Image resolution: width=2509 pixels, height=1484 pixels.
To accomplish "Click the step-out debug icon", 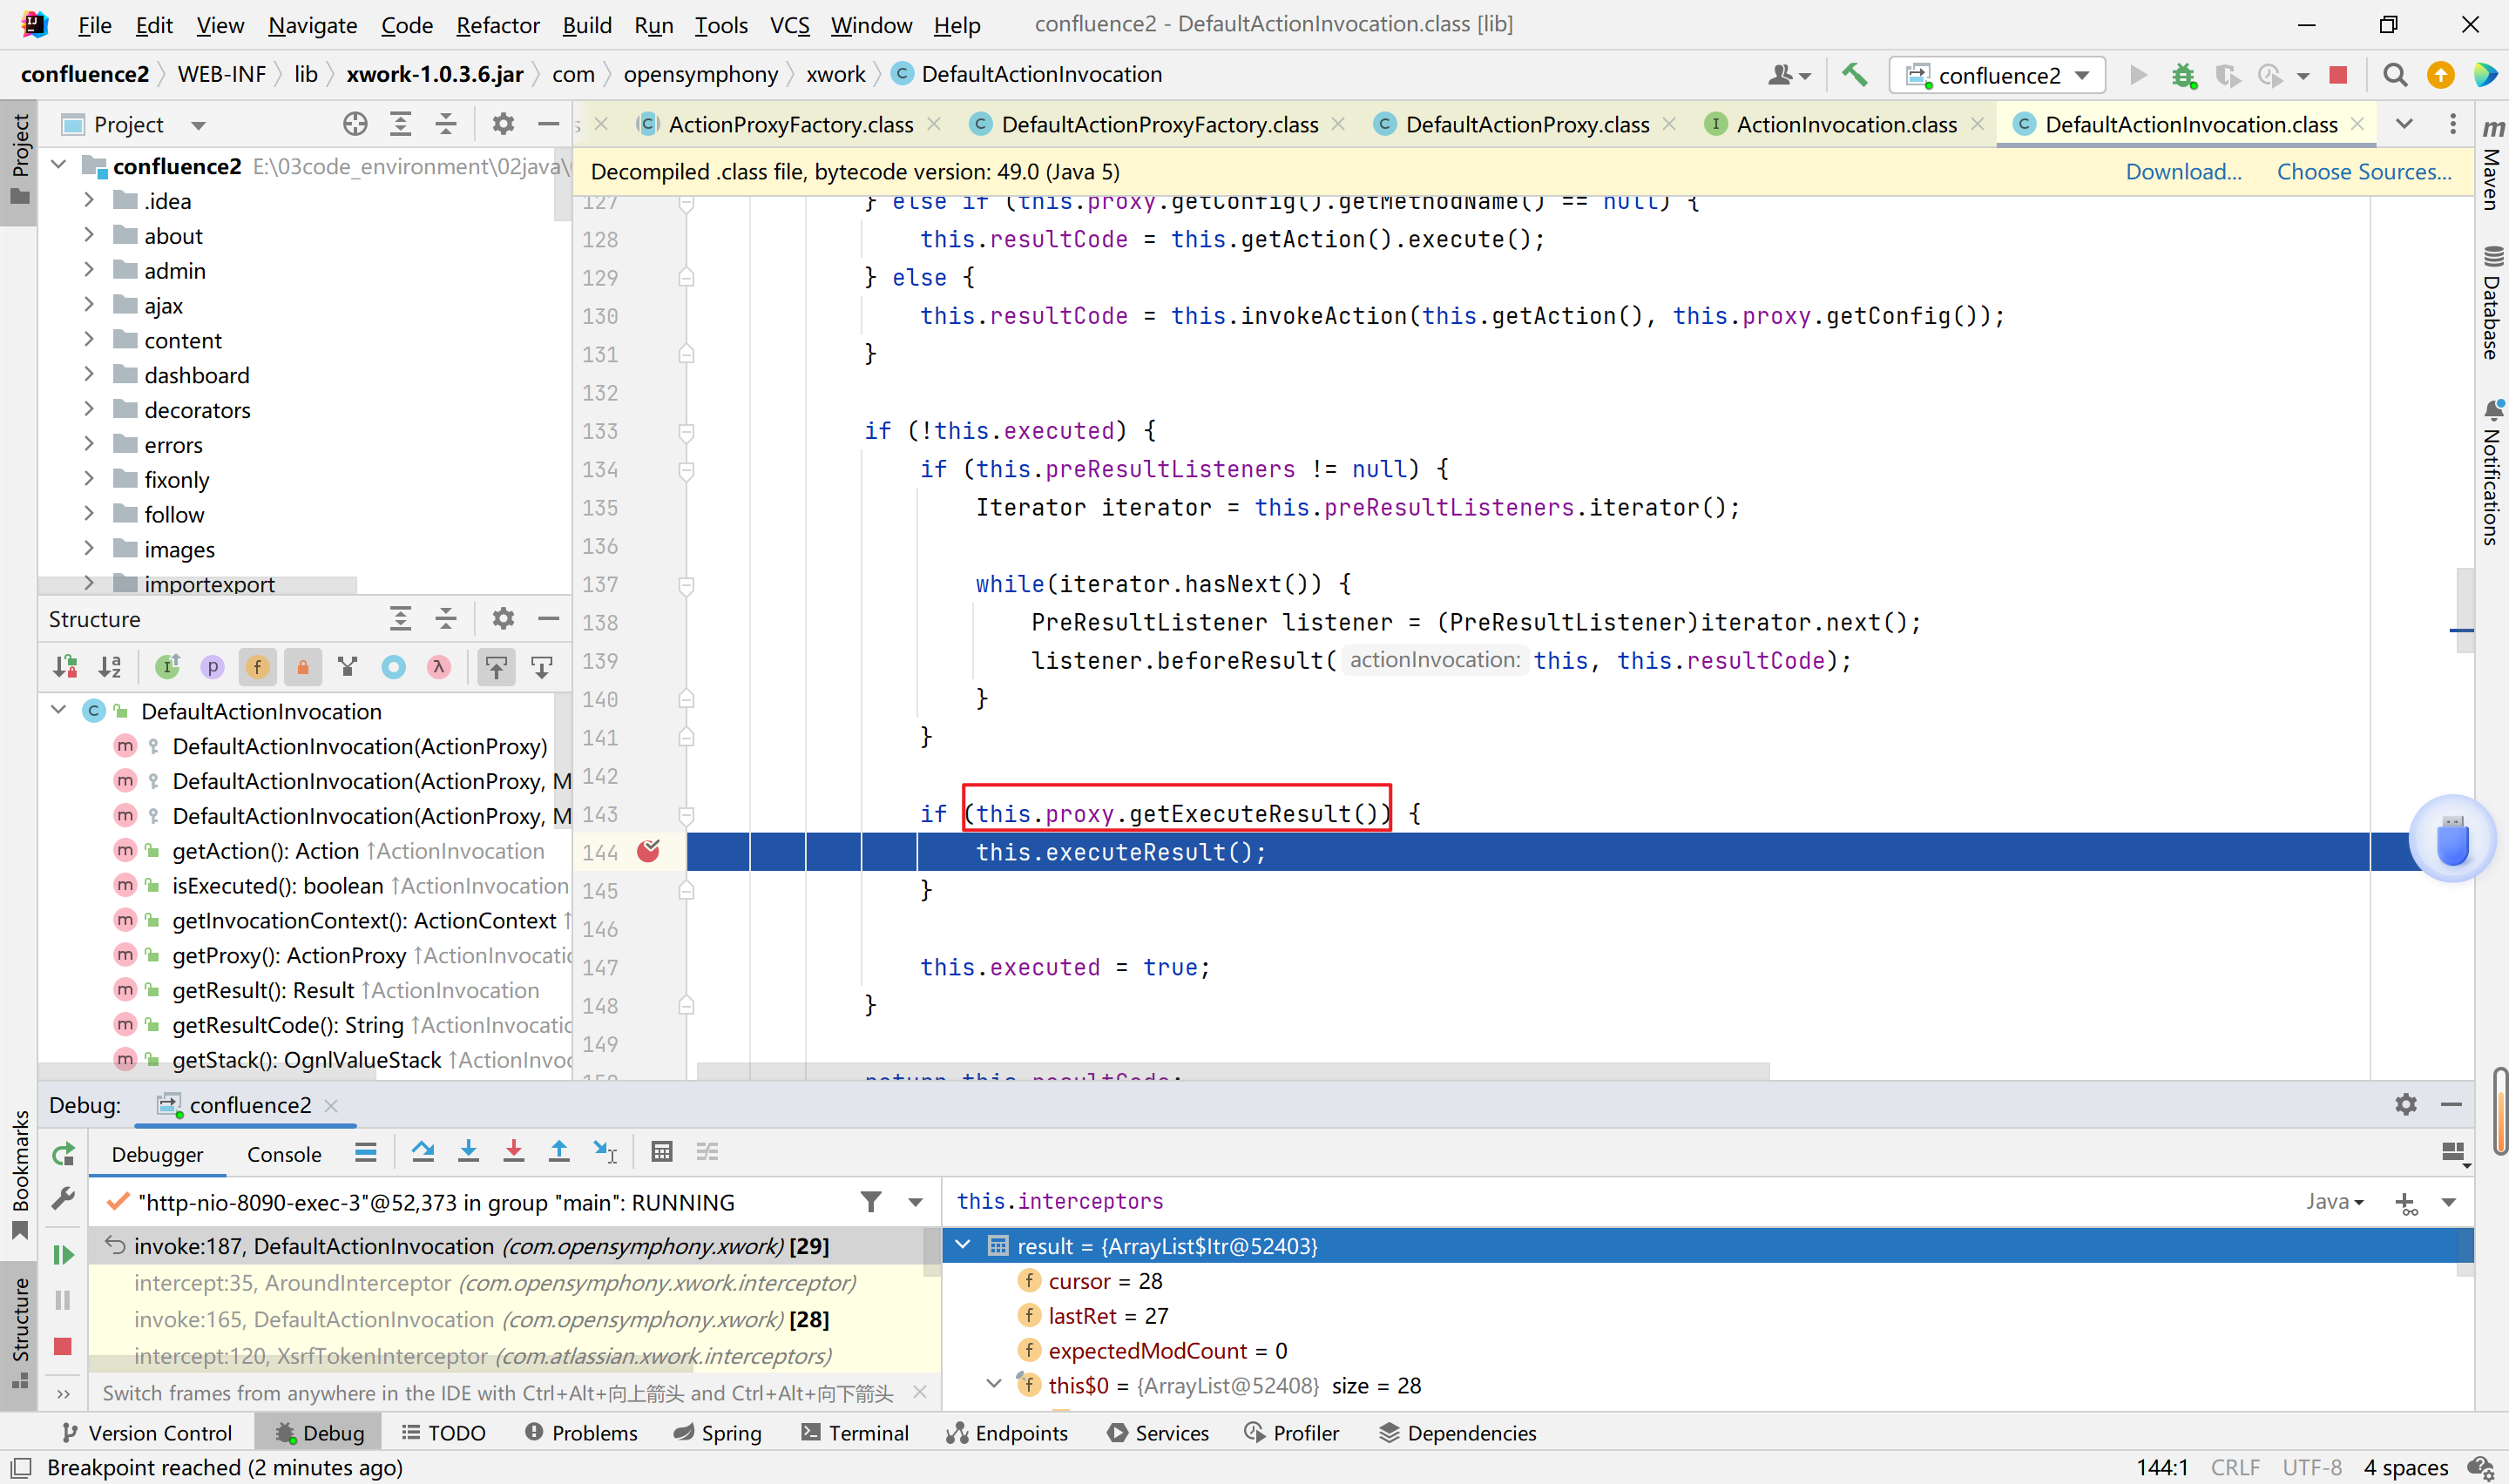I will (560, 1152).
